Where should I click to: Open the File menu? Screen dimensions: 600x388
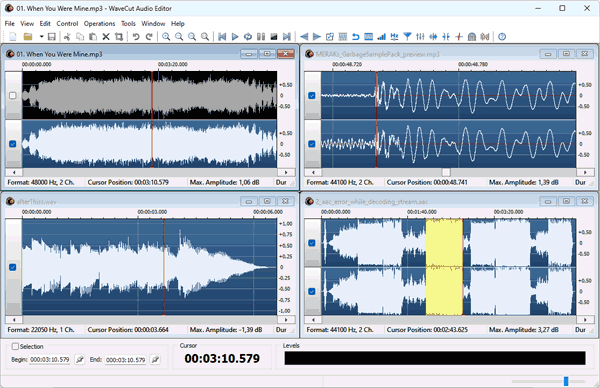pyautogui.click(x=10, y=23)
